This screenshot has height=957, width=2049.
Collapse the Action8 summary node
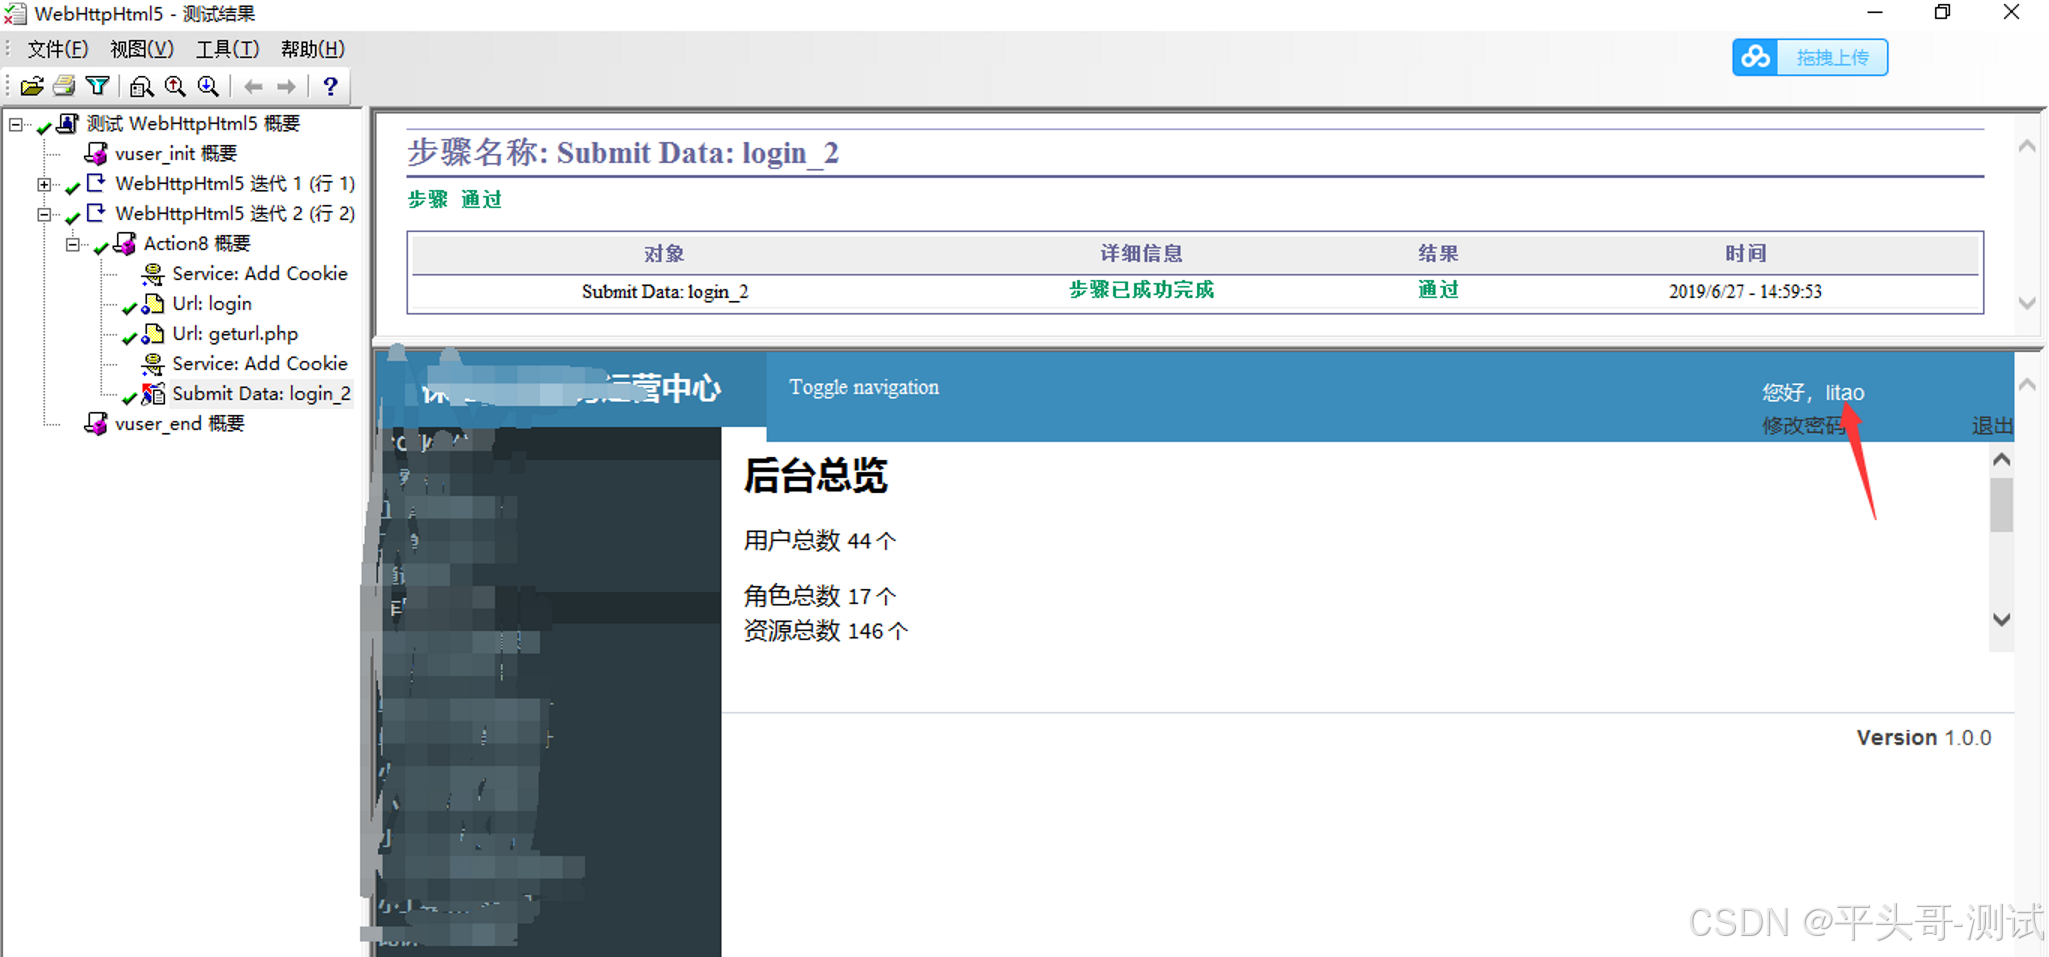click(72, 245)
